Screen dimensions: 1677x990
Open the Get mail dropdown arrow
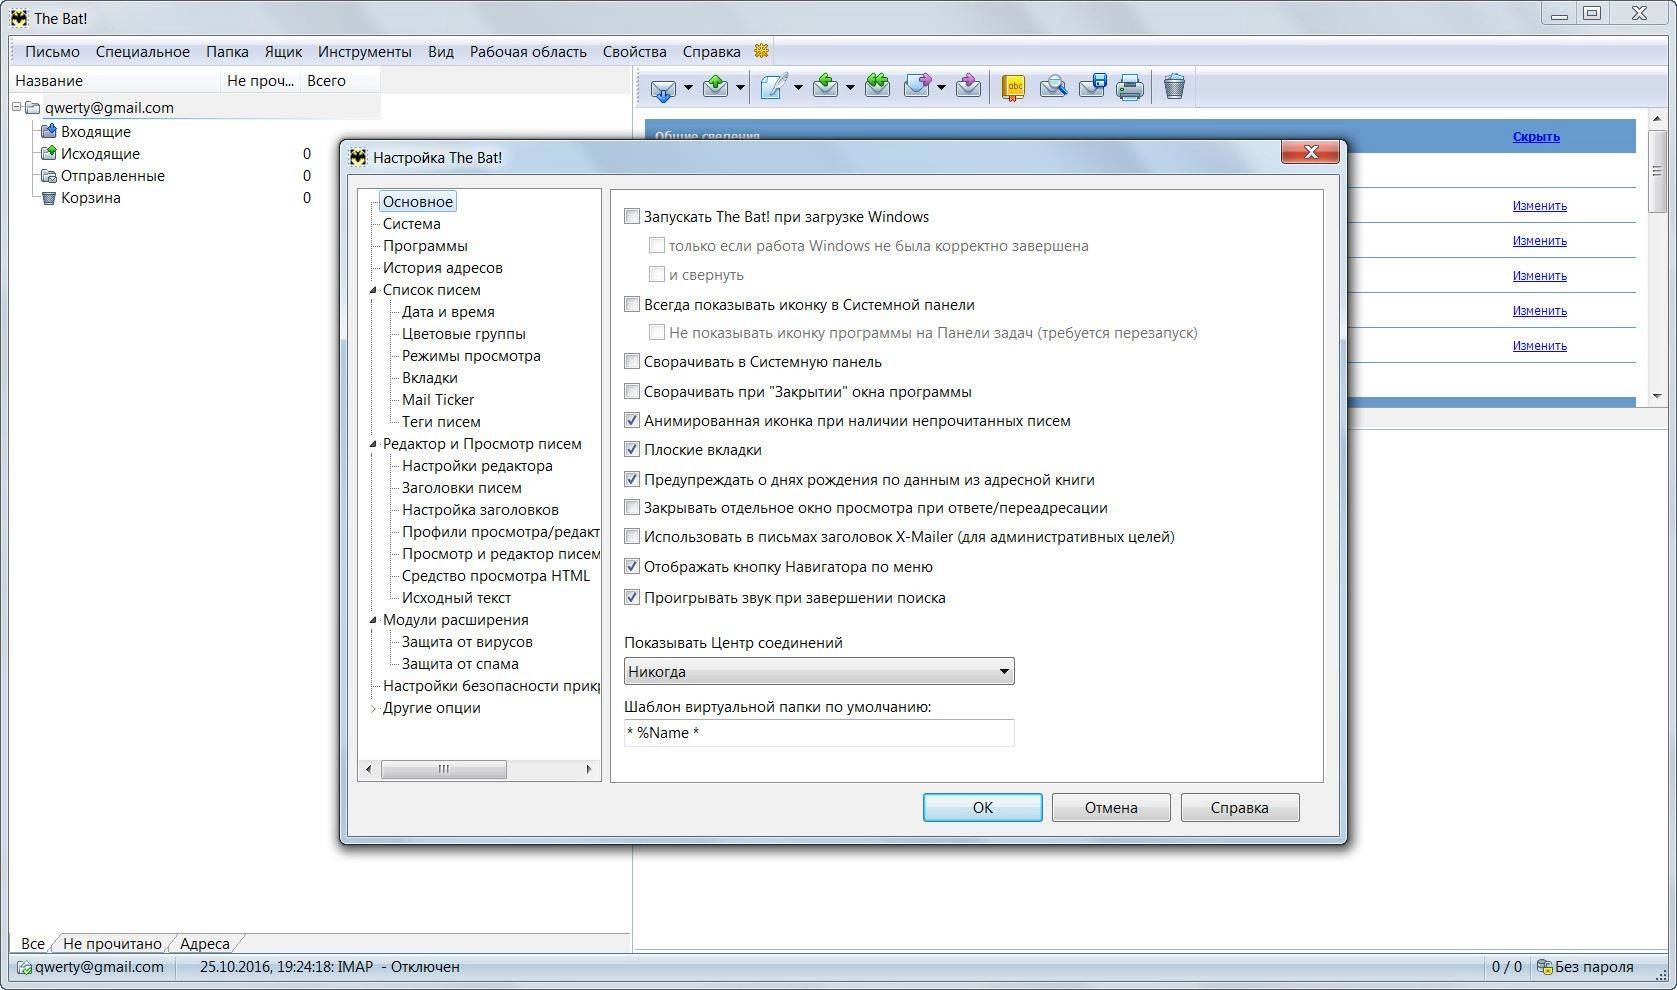(x=688, y=88)
